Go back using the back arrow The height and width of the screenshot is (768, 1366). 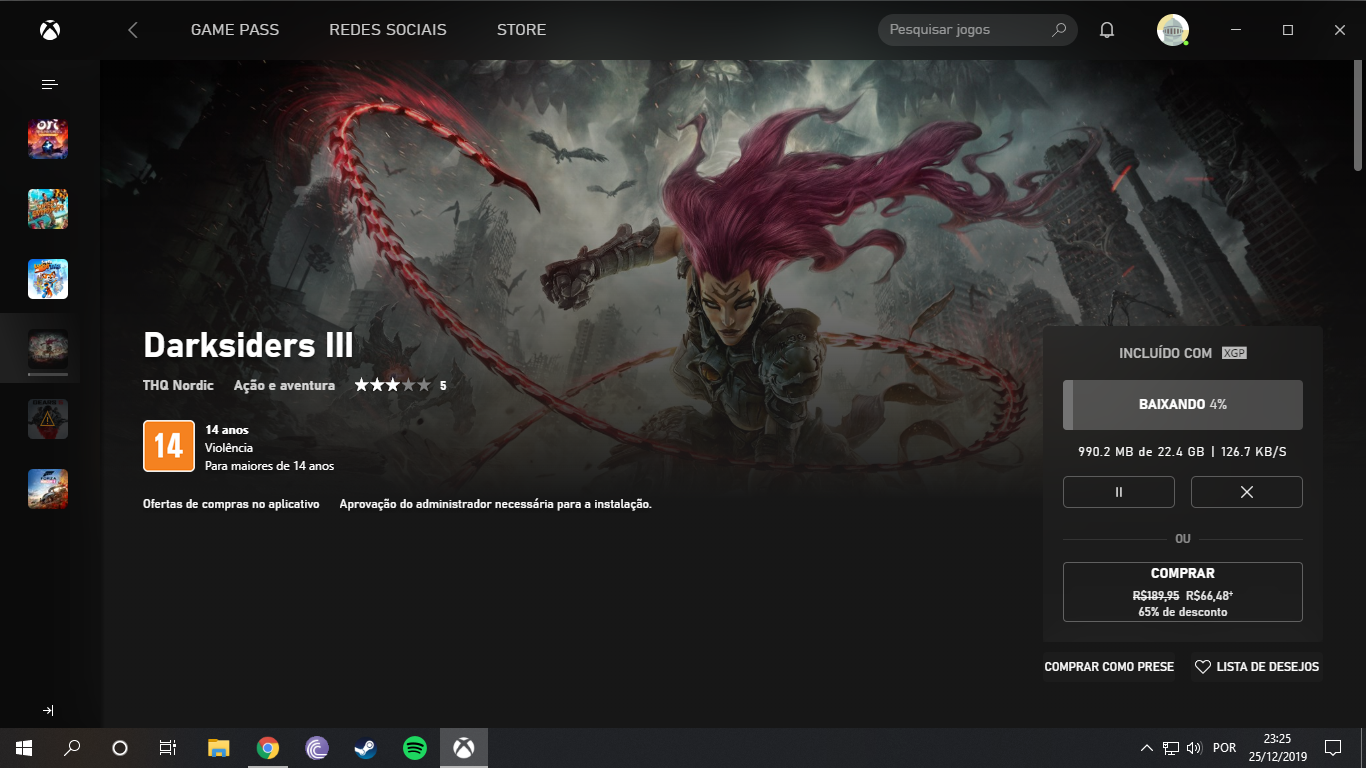coord(133,30)
